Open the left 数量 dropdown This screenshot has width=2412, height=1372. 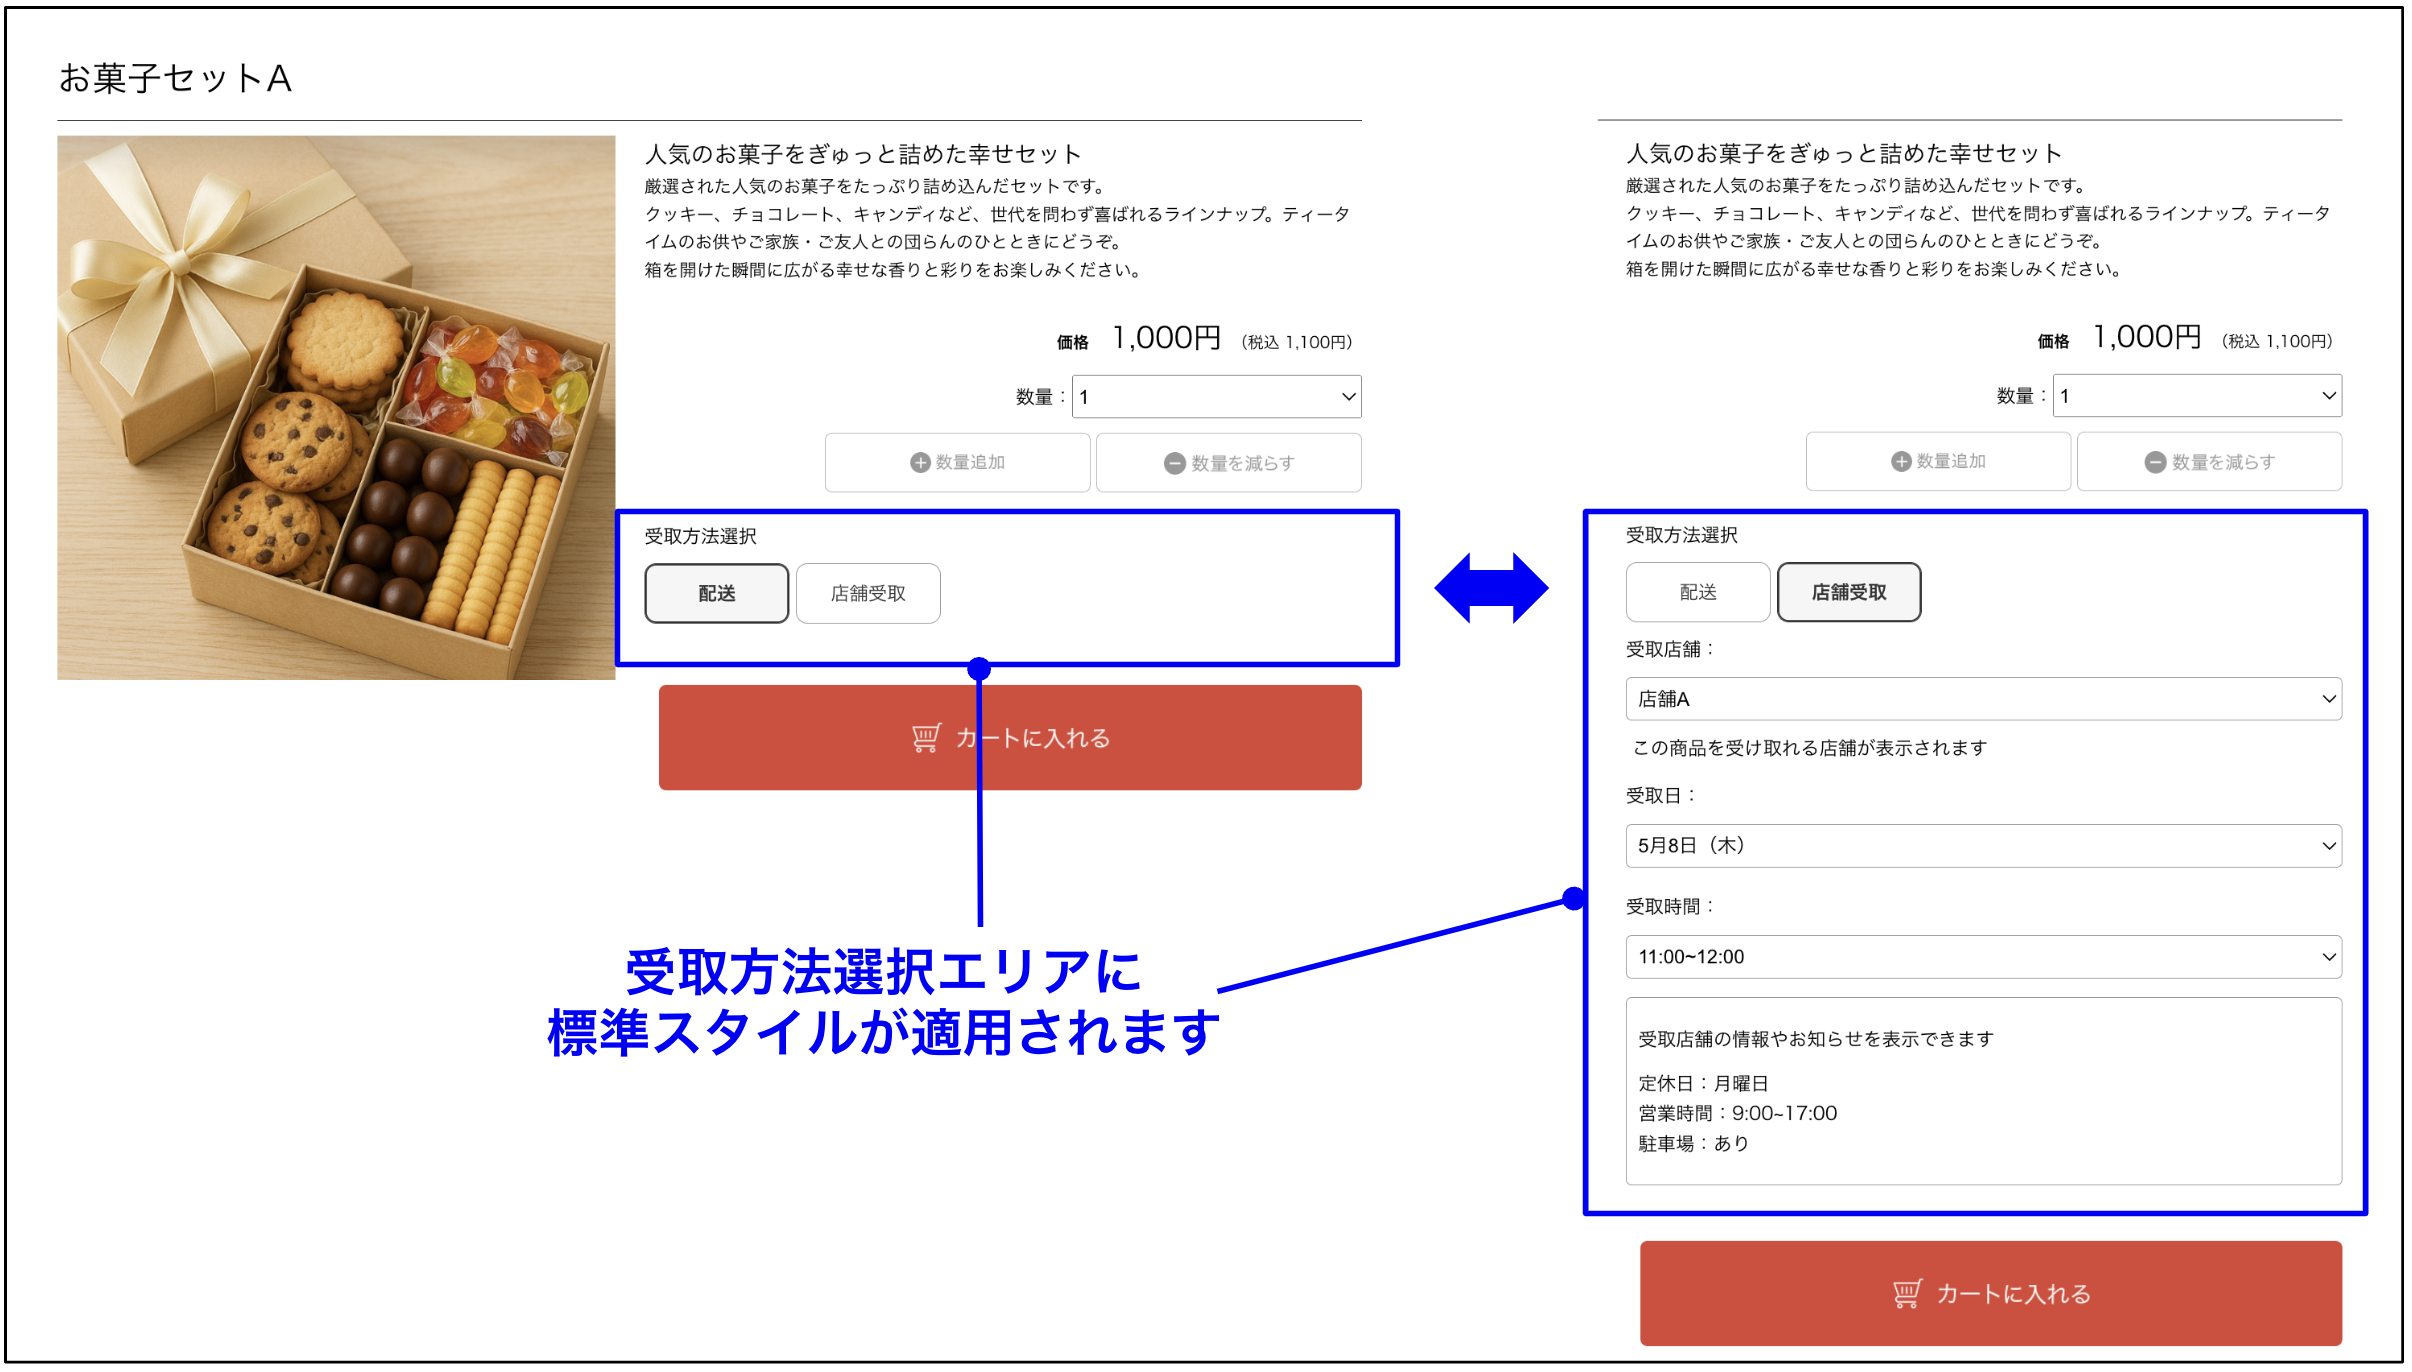click(x=1216, y=397)
